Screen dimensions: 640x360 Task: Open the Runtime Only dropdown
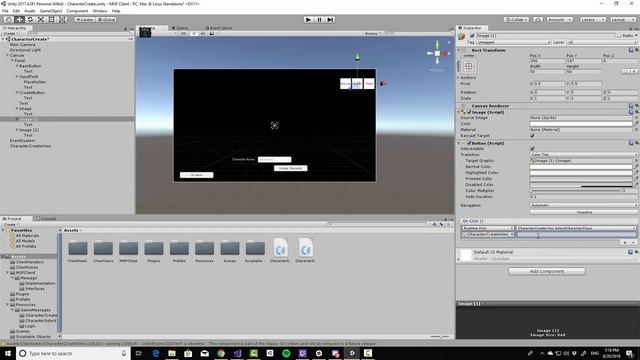click(488, 228)
